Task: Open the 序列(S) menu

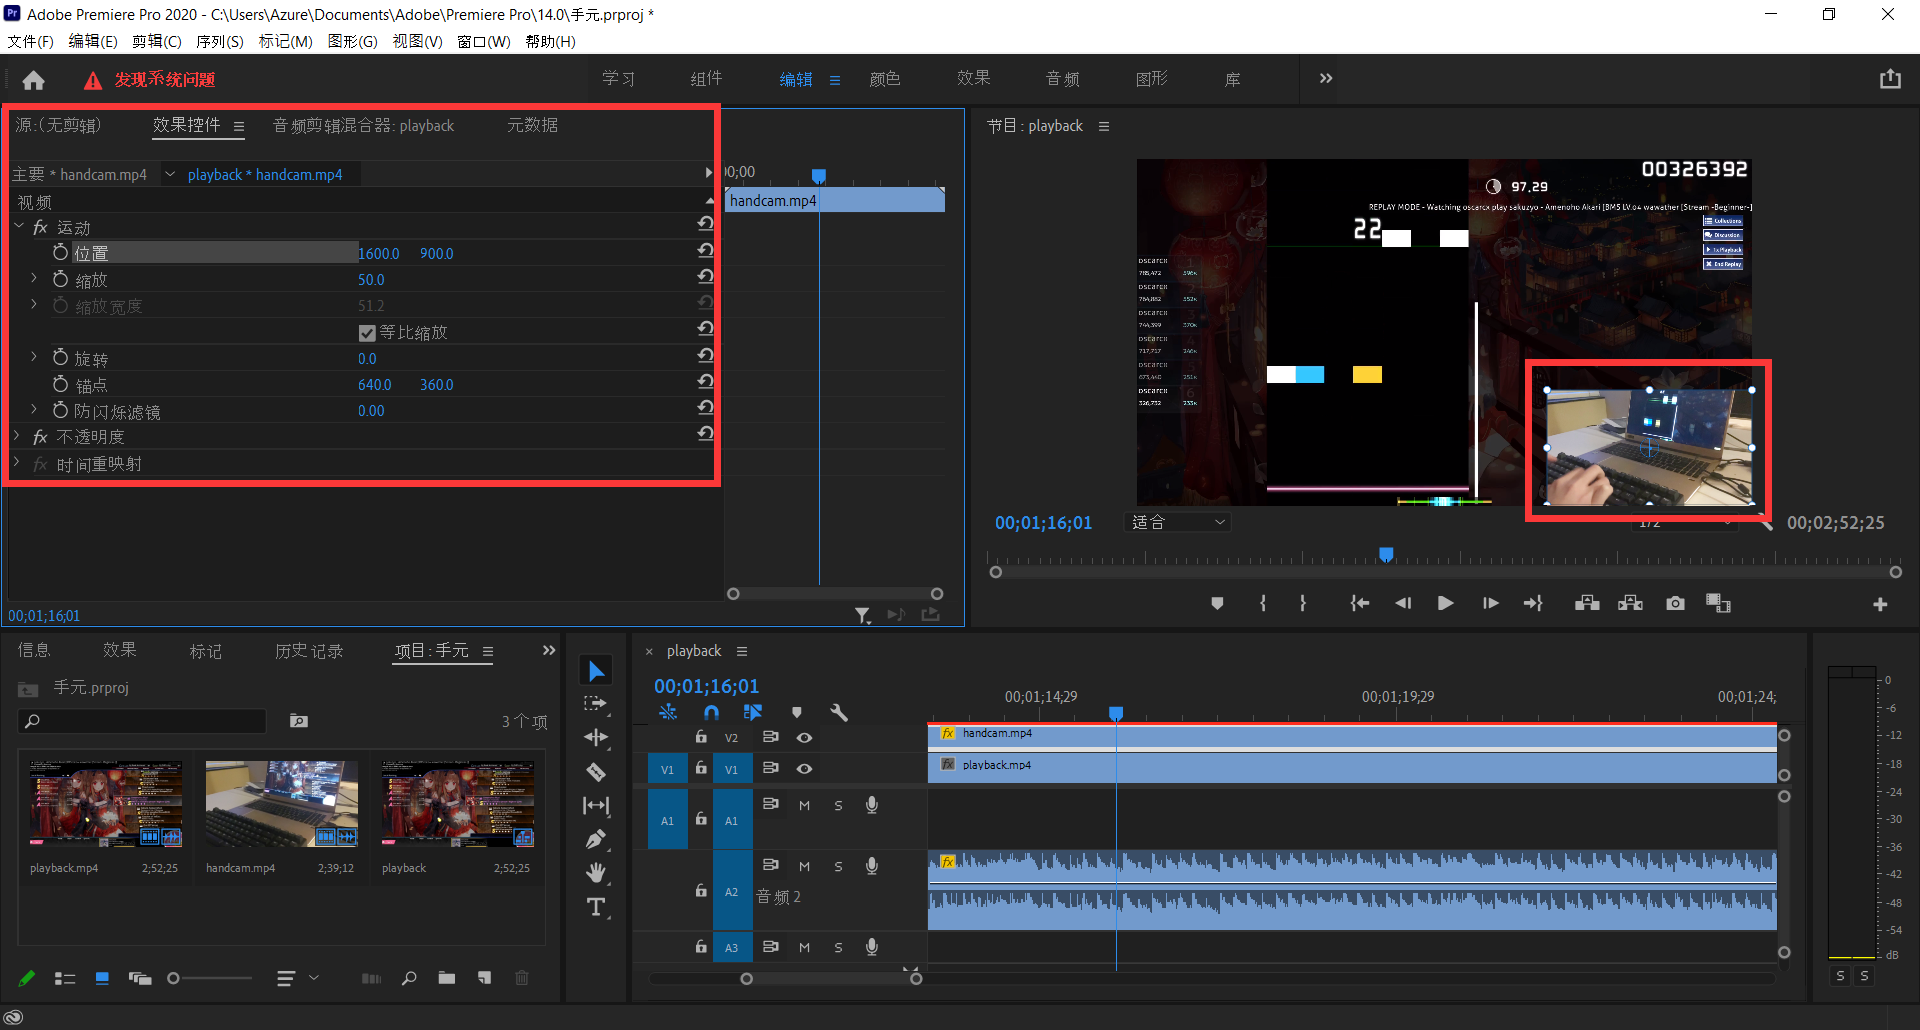Action: tap(219, 41)
